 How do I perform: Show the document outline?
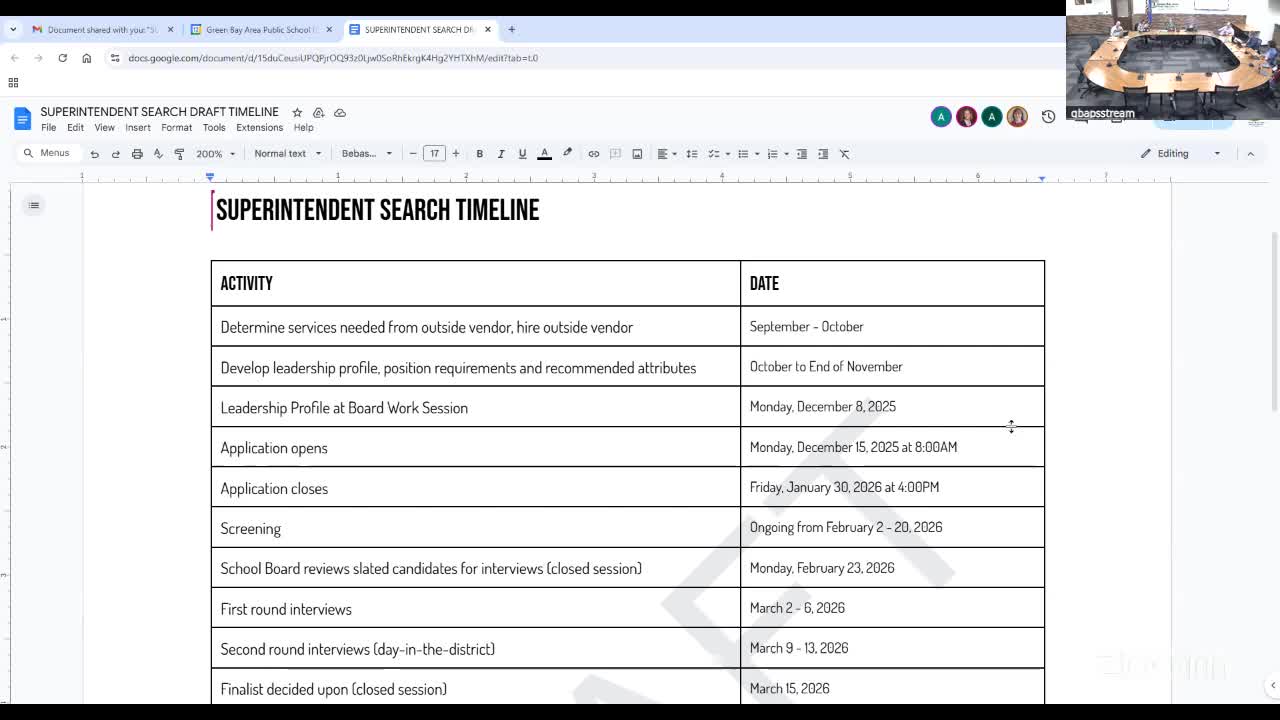[x=34, y=206]
